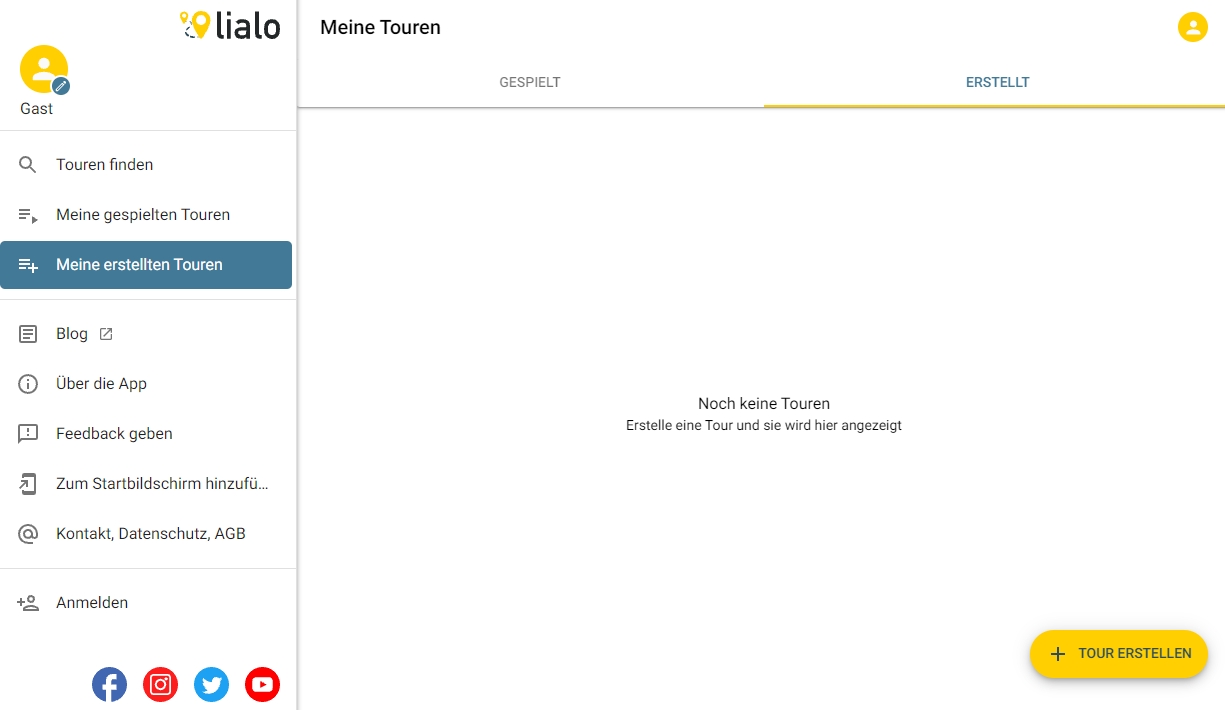1225x710 pixels.
Task: Select the Erstellt tab
Action: (x=997, y=82)
